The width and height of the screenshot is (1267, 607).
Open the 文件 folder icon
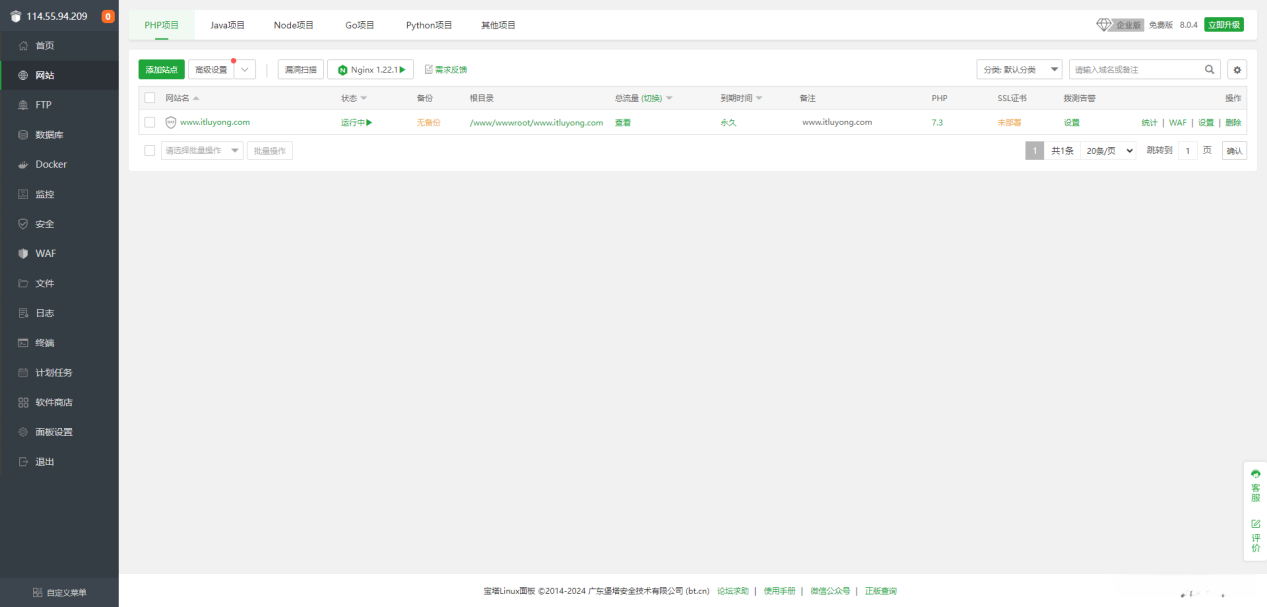click(24, 283)
